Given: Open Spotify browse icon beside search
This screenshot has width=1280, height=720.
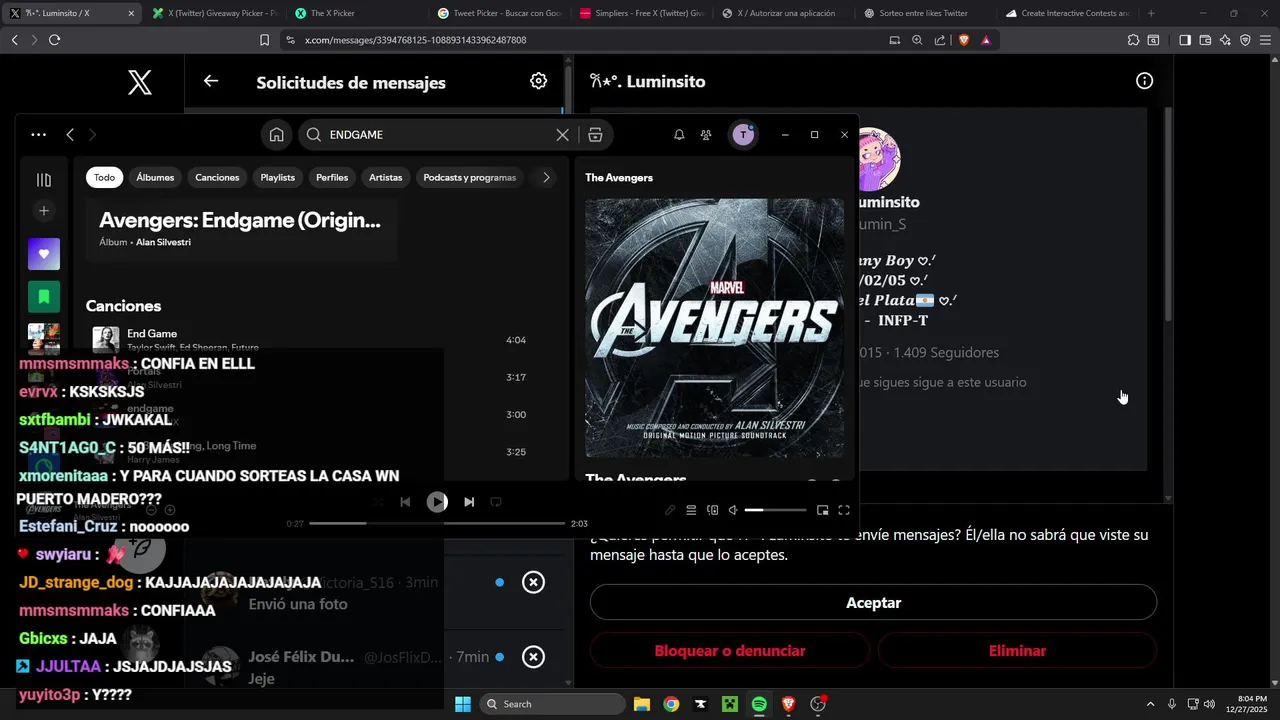Looking at the screenshot, I should point(595,135).
